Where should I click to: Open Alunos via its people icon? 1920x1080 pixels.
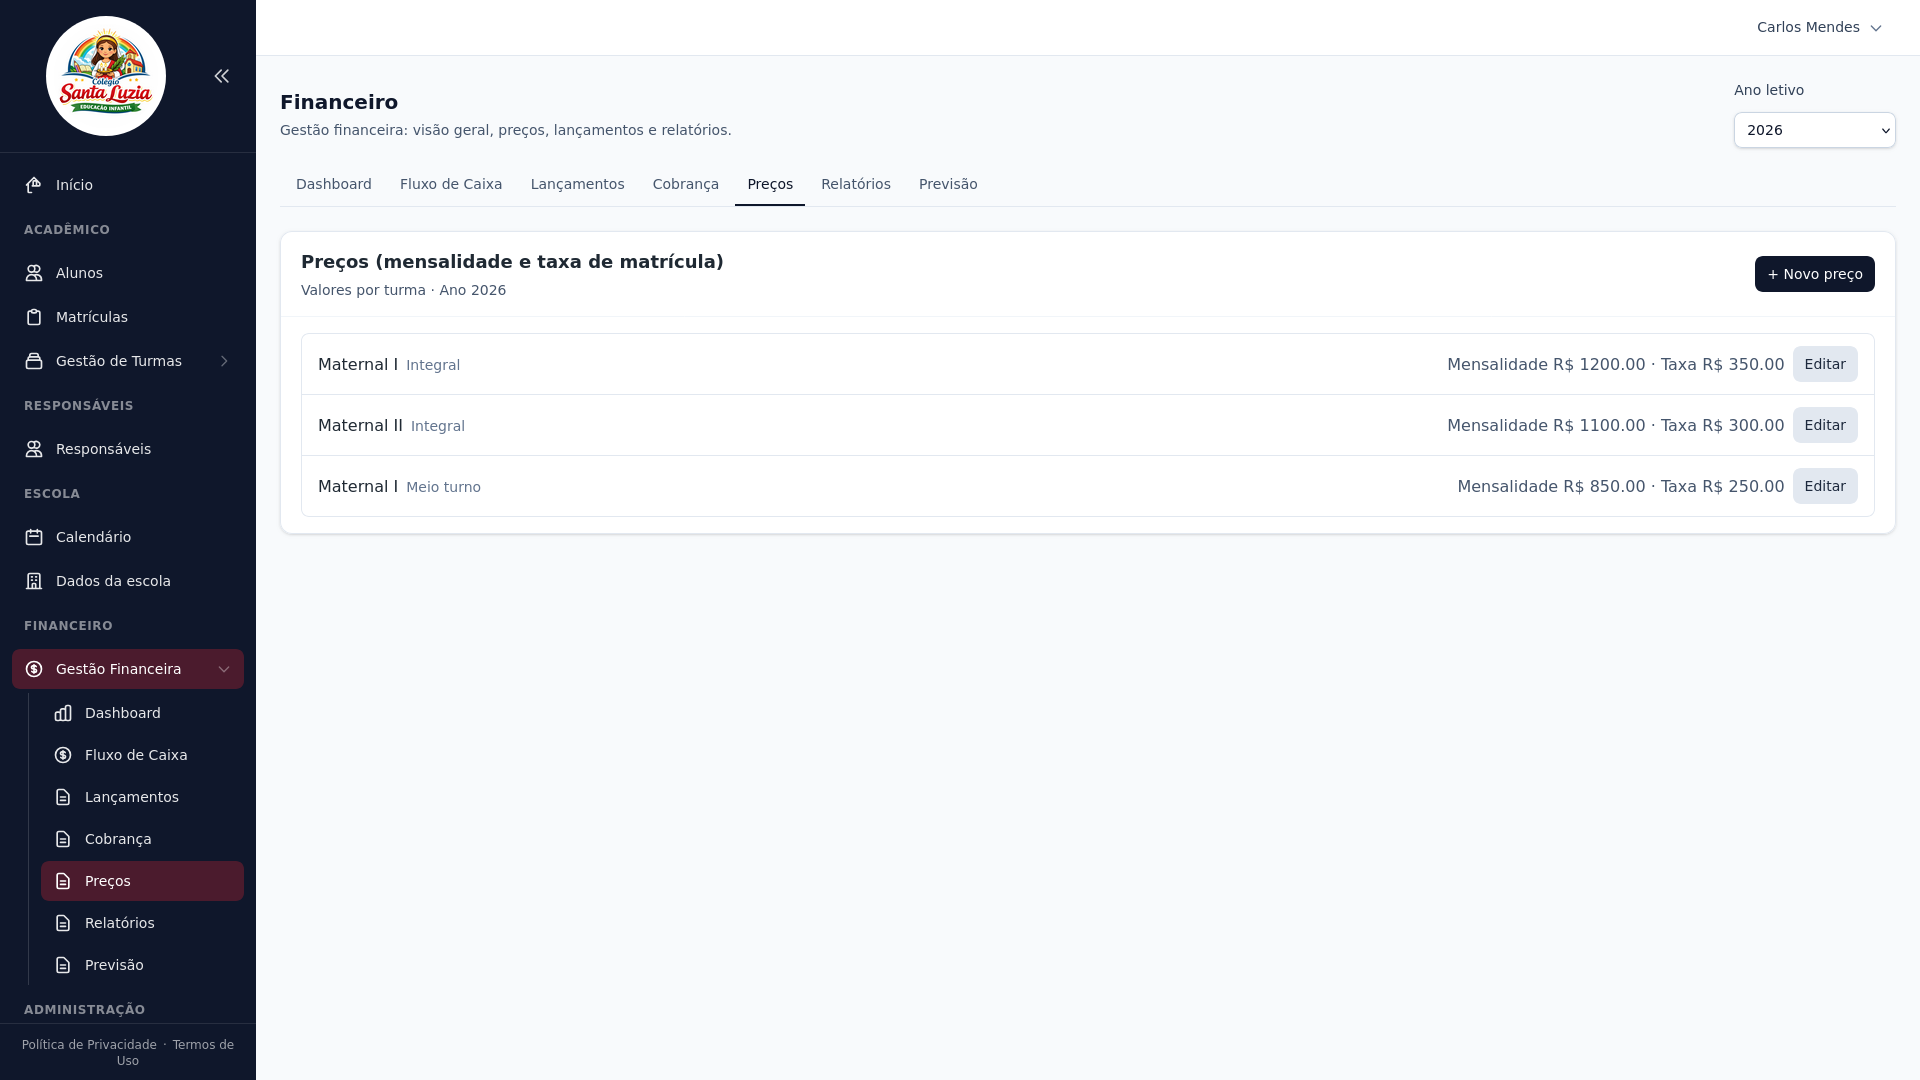34,273
